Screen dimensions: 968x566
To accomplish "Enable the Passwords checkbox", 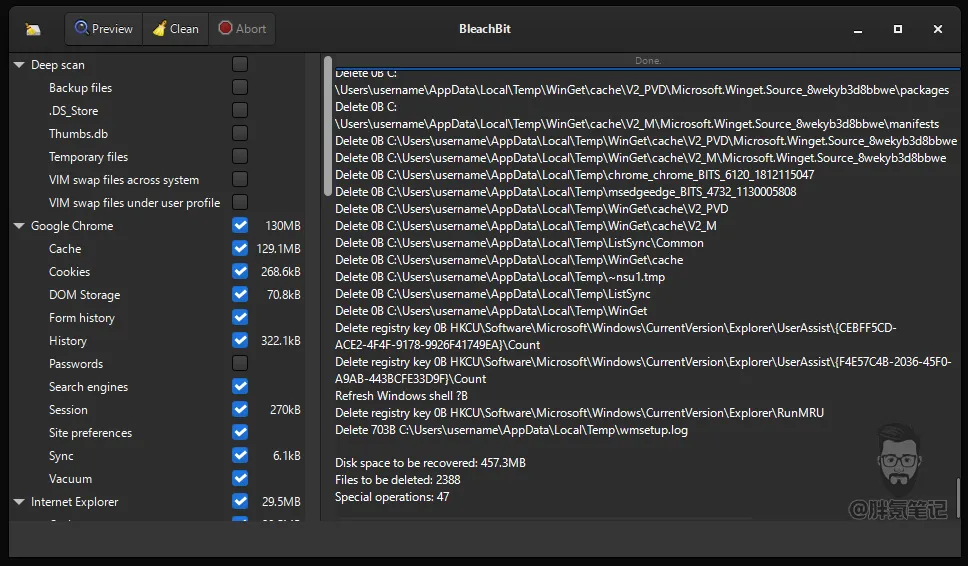I will click(240, 363).
